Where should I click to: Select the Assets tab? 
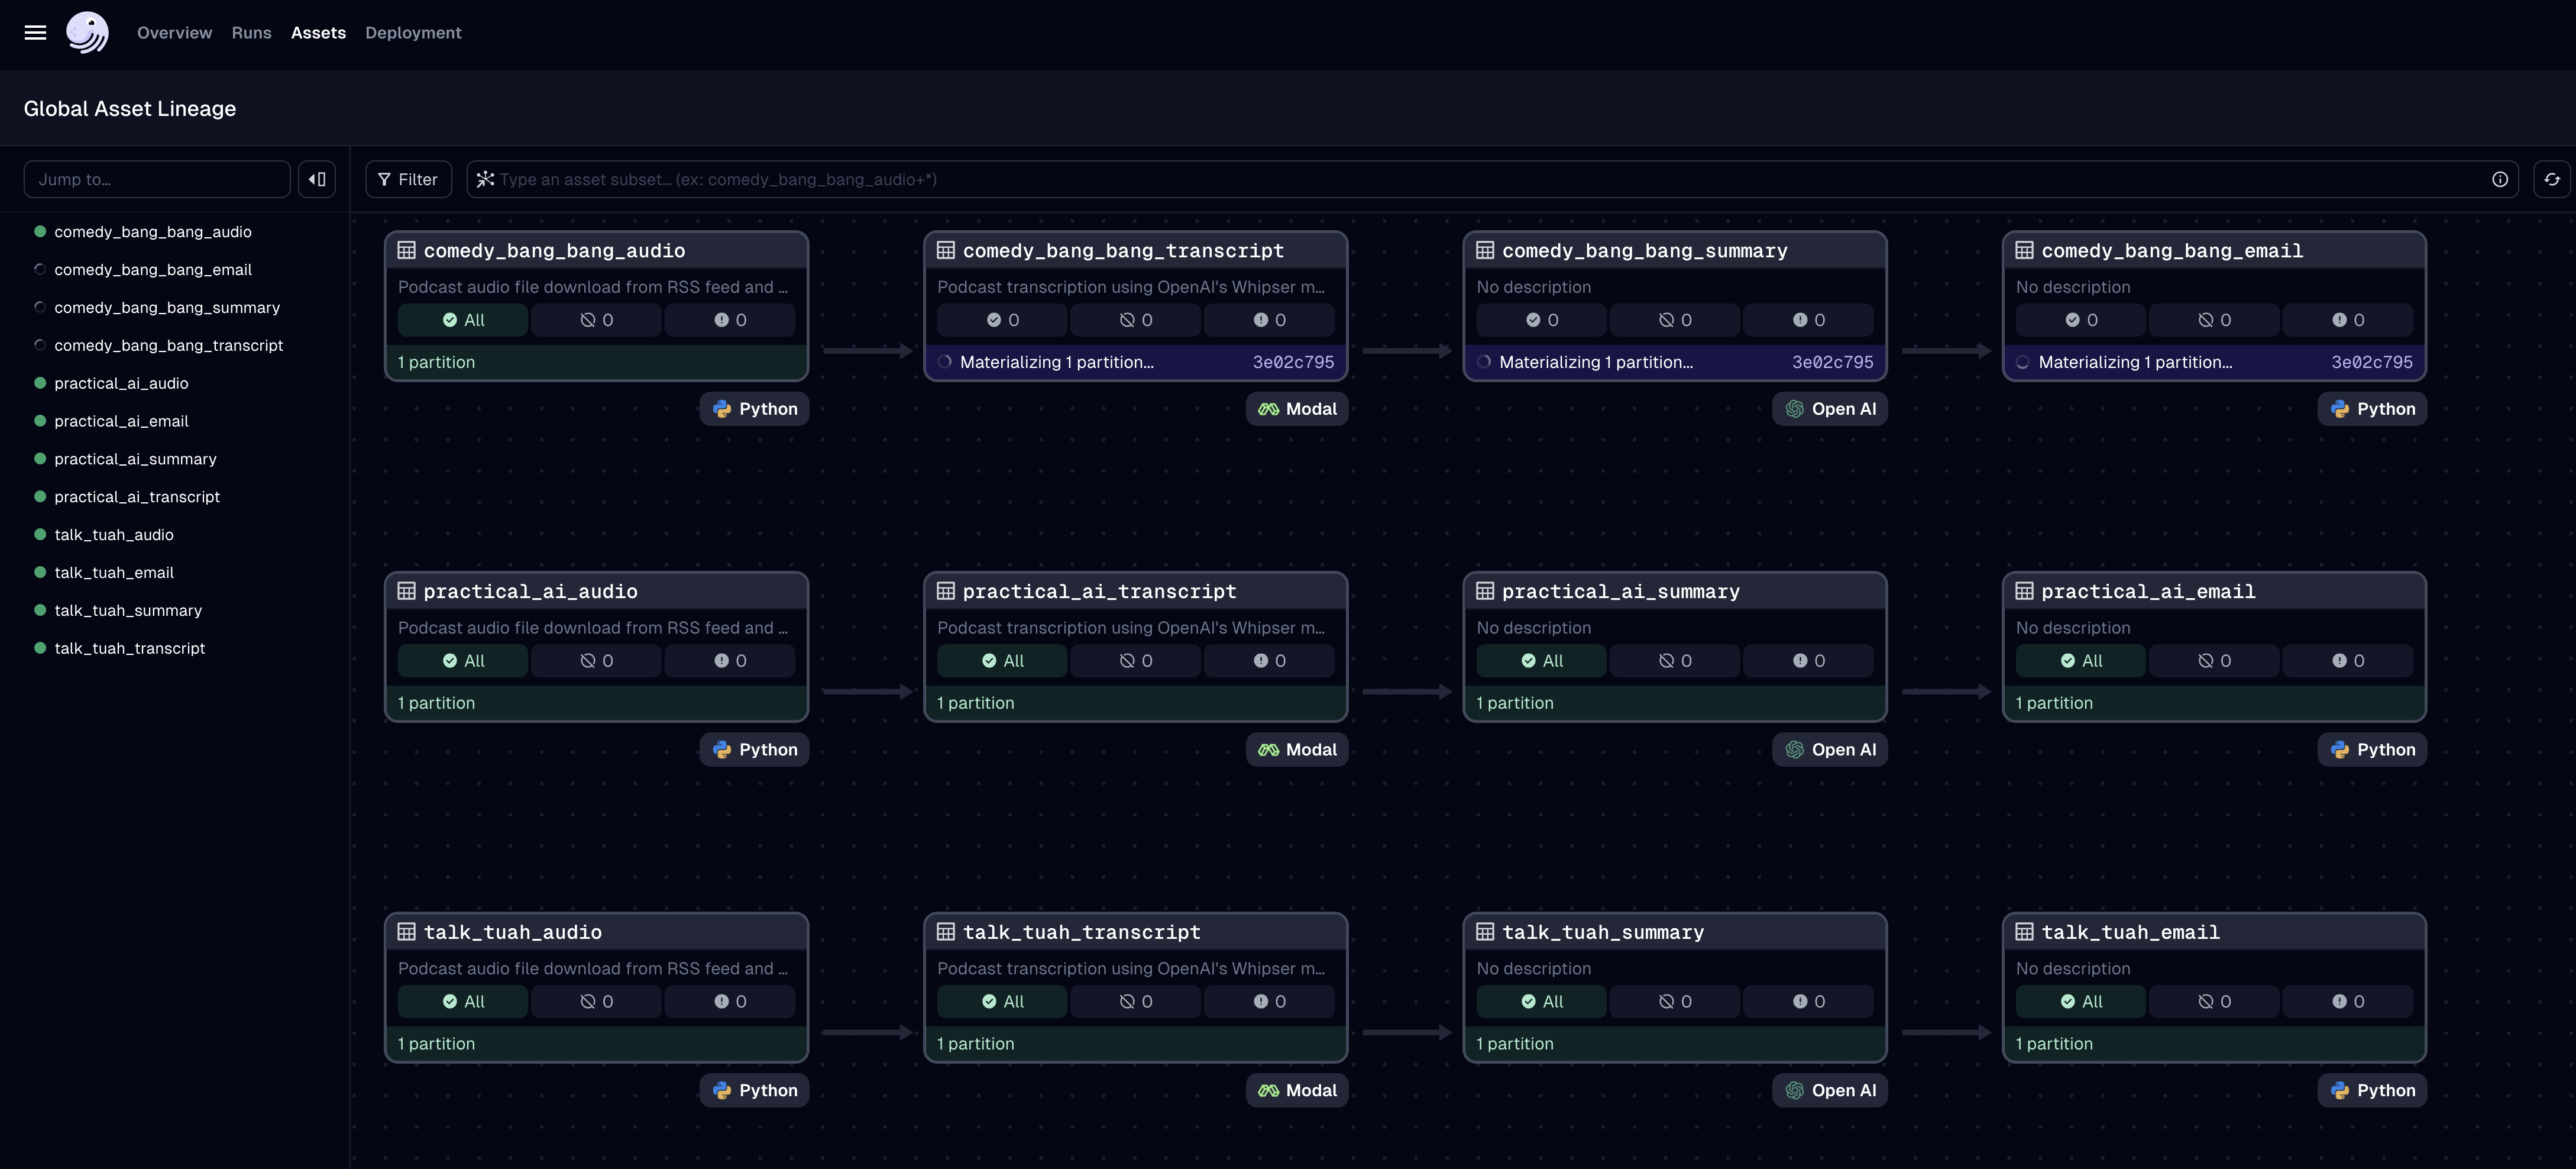[x=318, y=33]
